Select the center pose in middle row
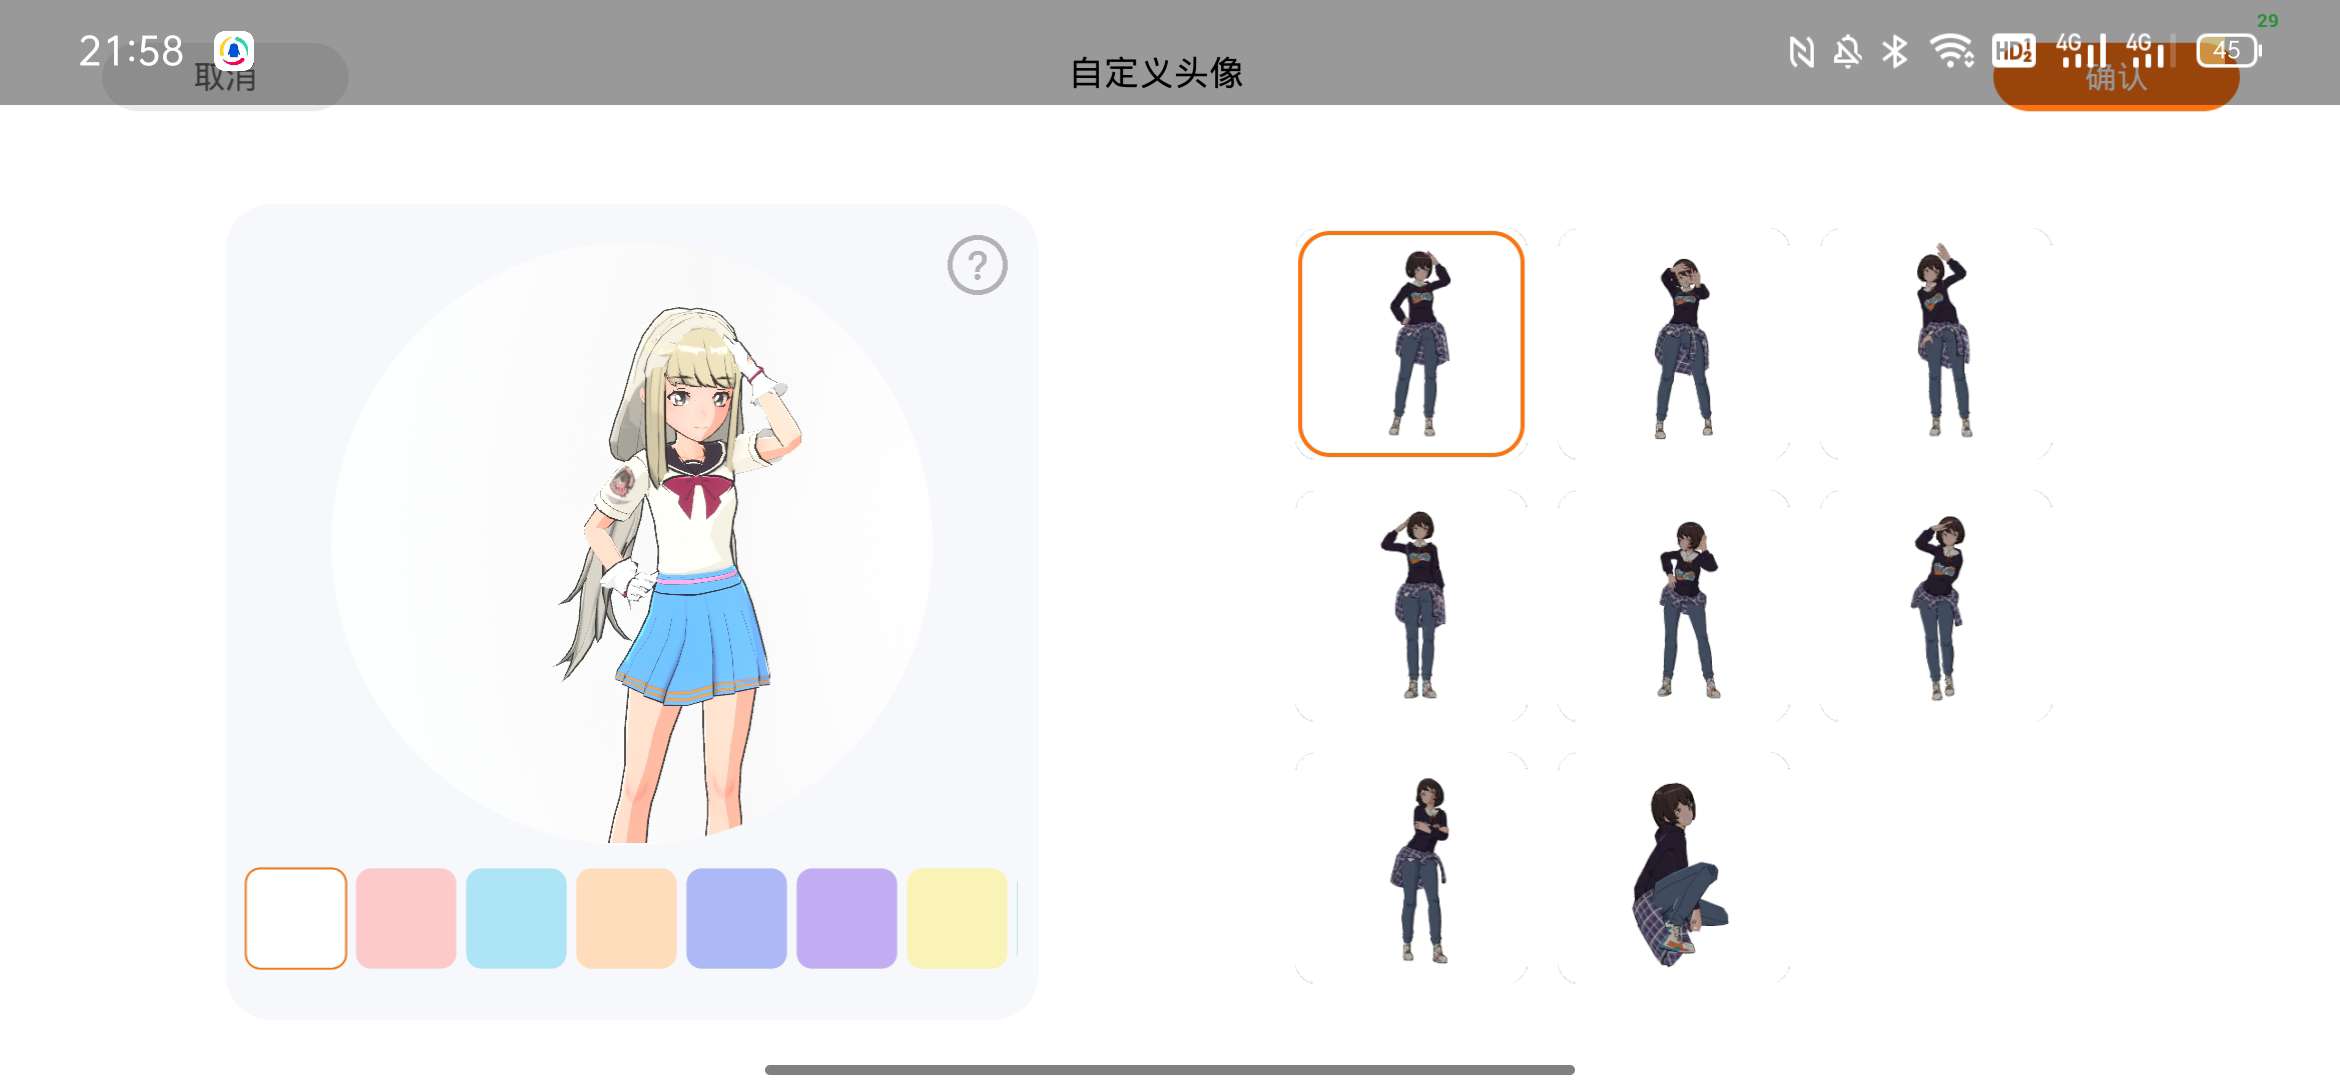 click(x=1673, y=606)
